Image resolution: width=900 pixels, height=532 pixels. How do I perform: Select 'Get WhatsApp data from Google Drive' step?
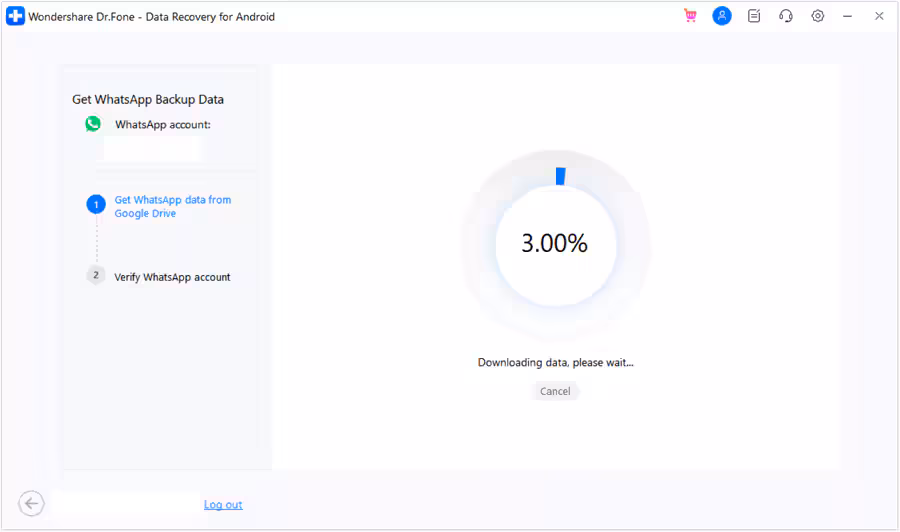(x=172, y=206)
